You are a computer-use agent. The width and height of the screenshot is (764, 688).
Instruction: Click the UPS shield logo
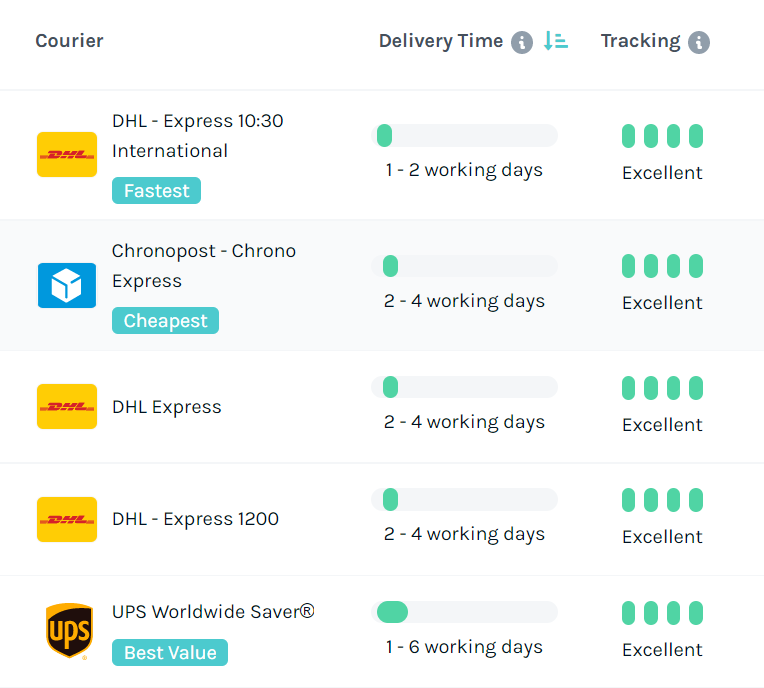point(67,632)
